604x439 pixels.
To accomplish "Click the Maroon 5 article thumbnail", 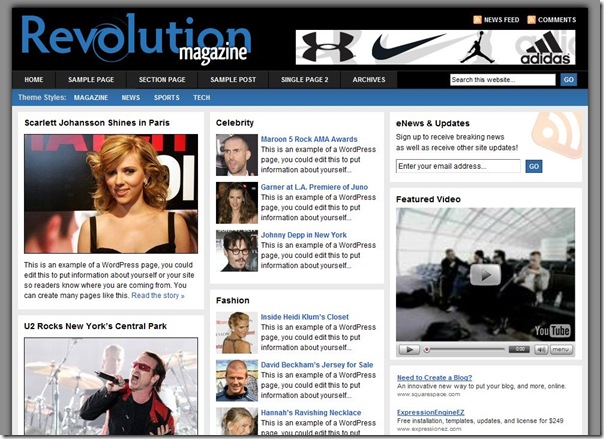I will [x=237, y=155].
